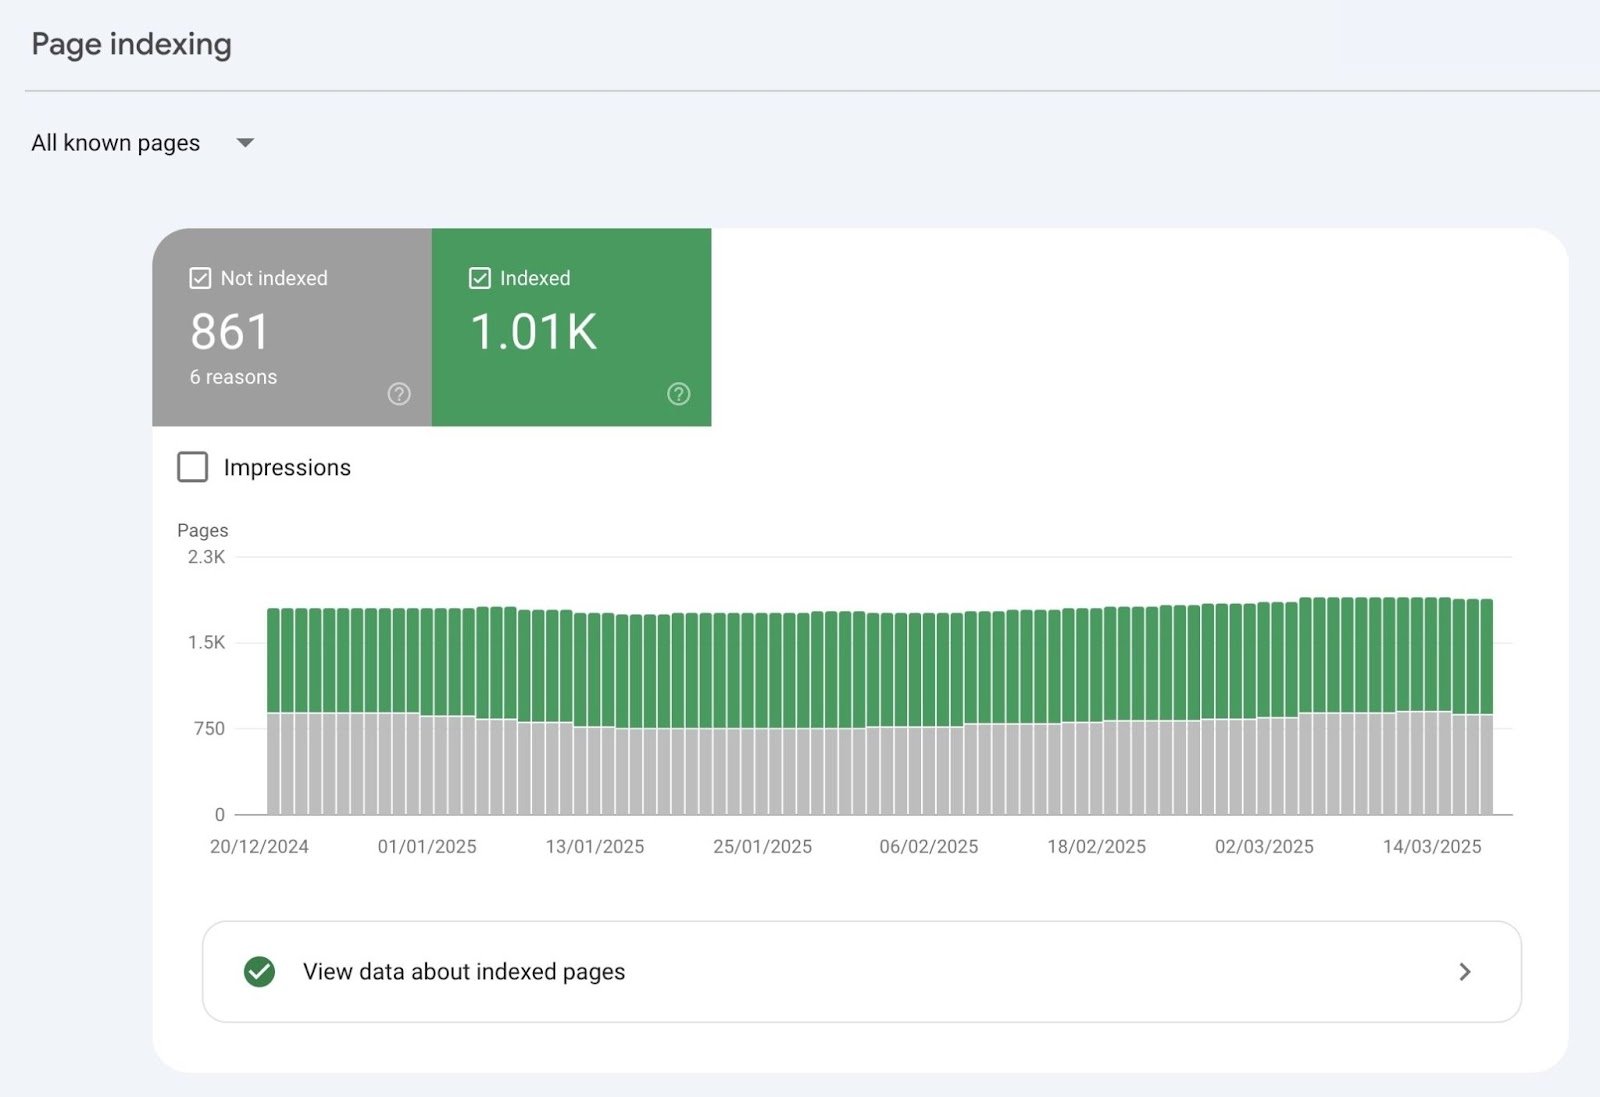Click the checkbox icon inside Not indexed card

[x=199, y=277]
